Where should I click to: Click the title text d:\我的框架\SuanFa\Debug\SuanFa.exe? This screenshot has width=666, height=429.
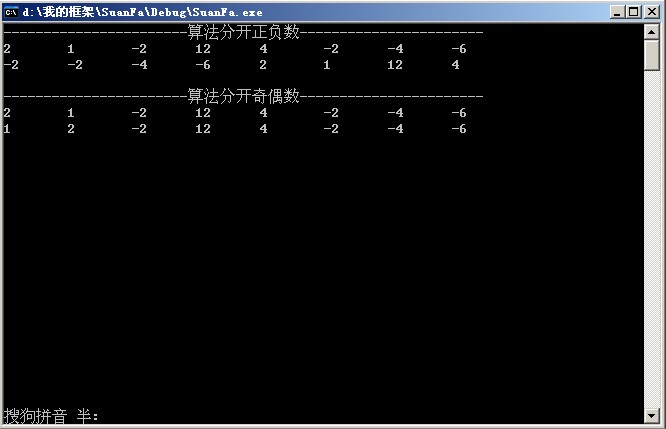[x=142, y=12]
